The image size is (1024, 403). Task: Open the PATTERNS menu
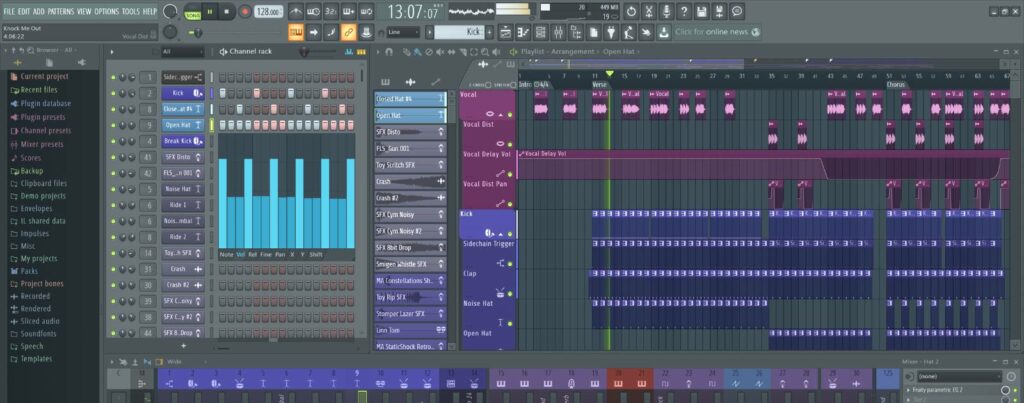61,11
